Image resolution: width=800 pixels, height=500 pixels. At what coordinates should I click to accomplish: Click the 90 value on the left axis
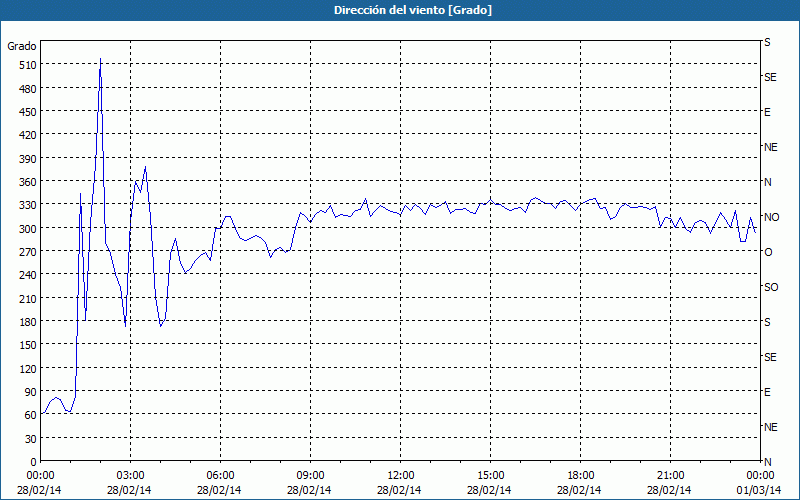31,392
